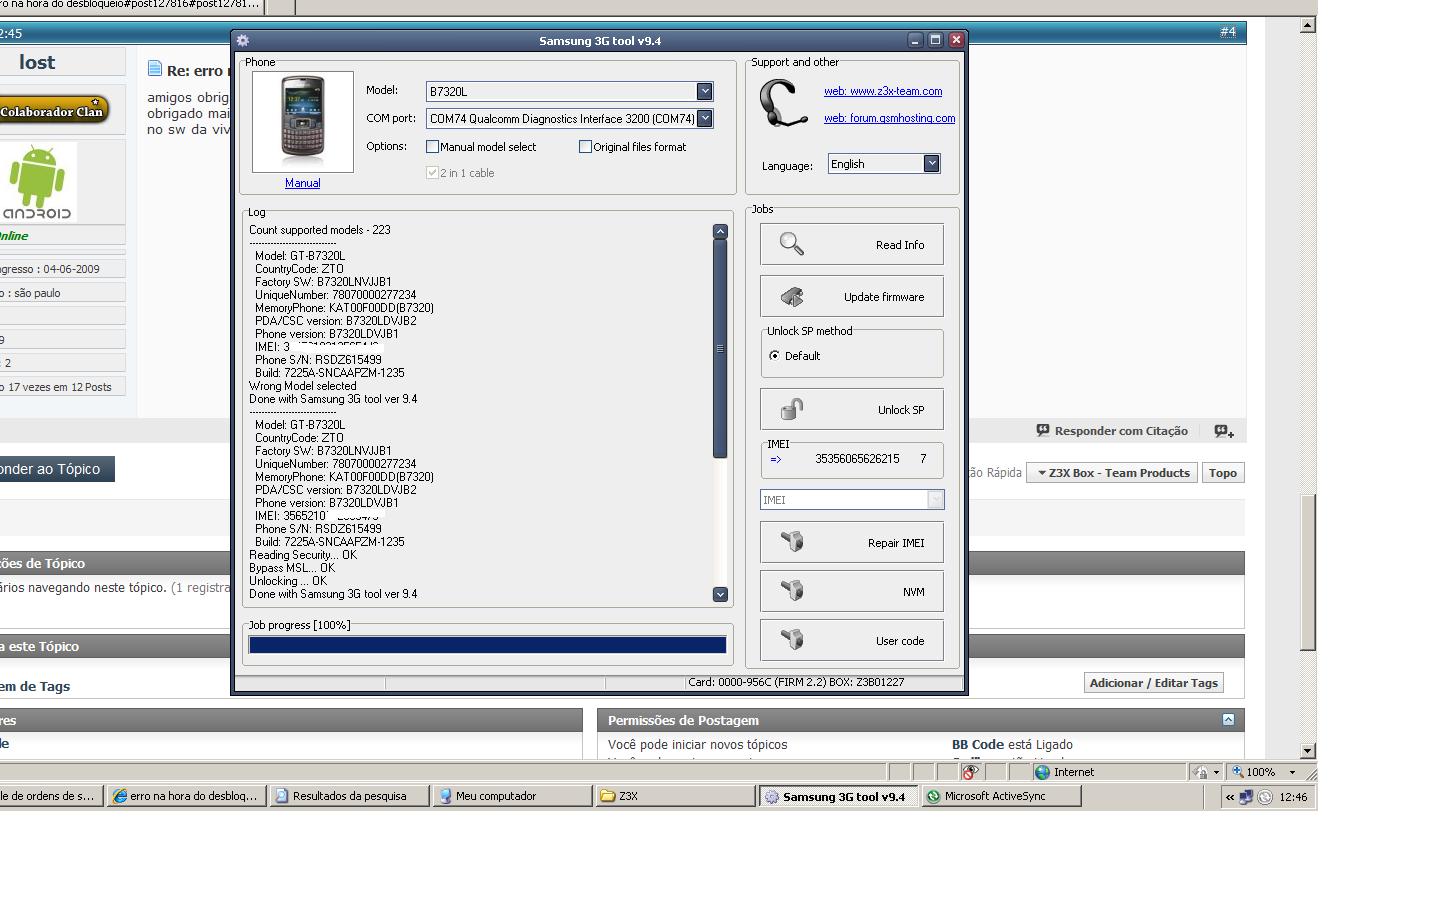Click the post document icon beside Re: erro
Screen dimensions: 1440x900
coord(155,69)
